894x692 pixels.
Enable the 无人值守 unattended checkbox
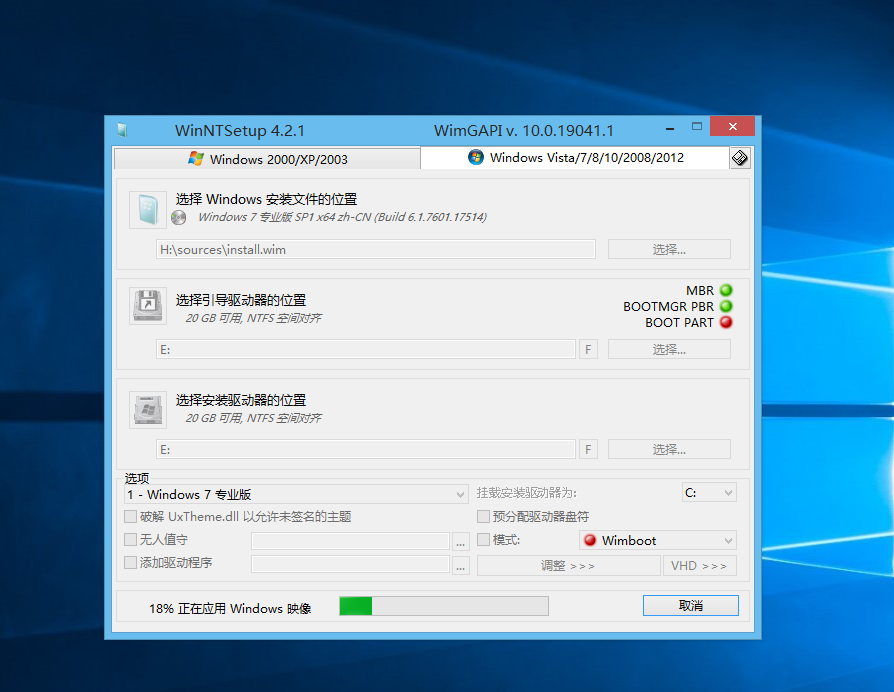coord(131,539)
